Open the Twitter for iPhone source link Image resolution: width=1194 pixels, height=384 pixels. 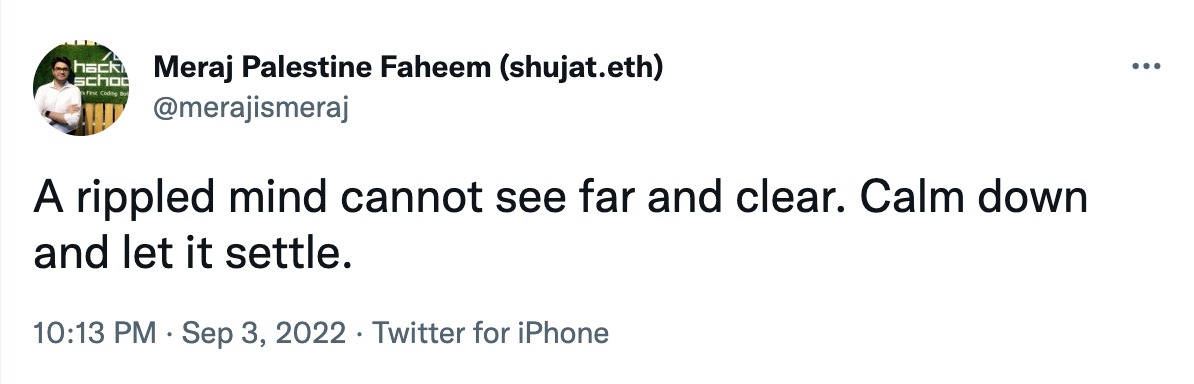[490, 333]
